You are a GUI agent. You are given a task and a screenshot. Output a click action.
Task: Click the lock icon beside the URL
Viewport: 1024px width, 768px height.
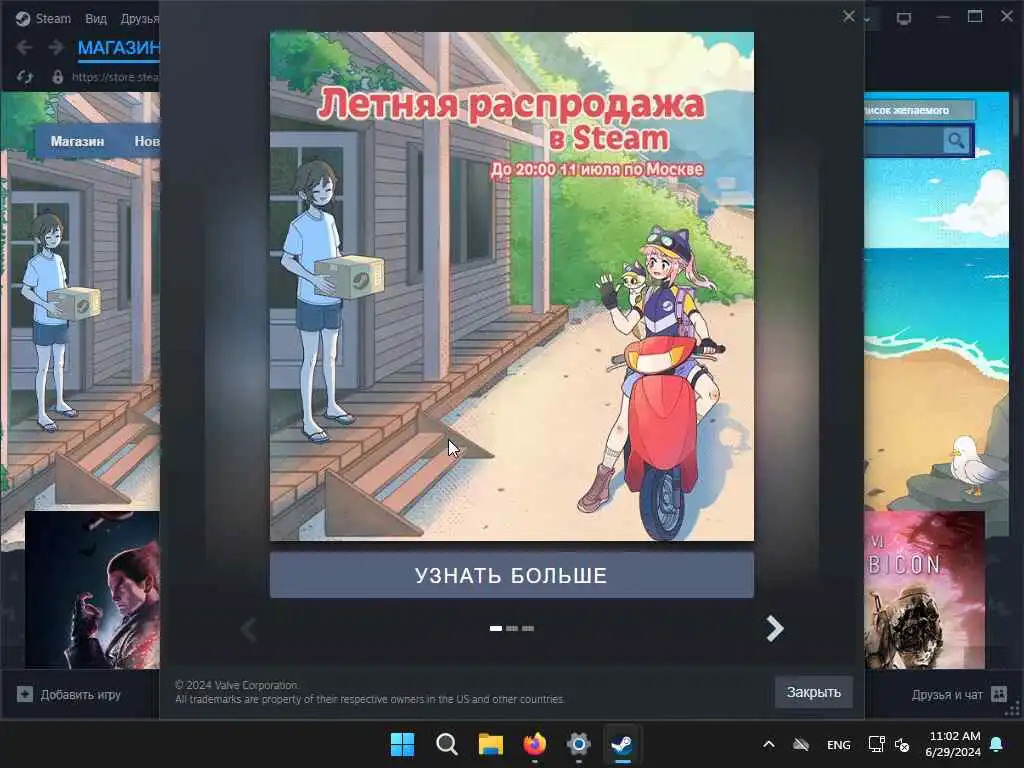pyautogui.click(x=57, y=77)
